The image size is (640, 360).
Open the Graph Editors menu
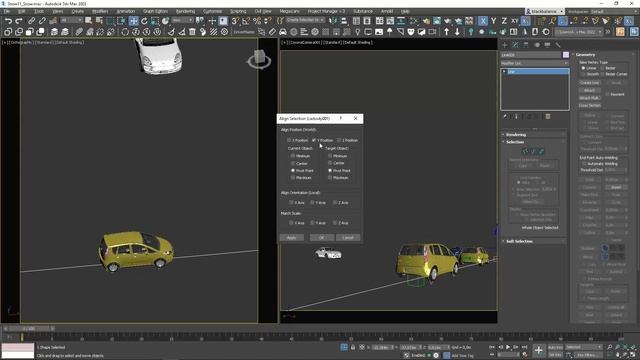point(156,11)
